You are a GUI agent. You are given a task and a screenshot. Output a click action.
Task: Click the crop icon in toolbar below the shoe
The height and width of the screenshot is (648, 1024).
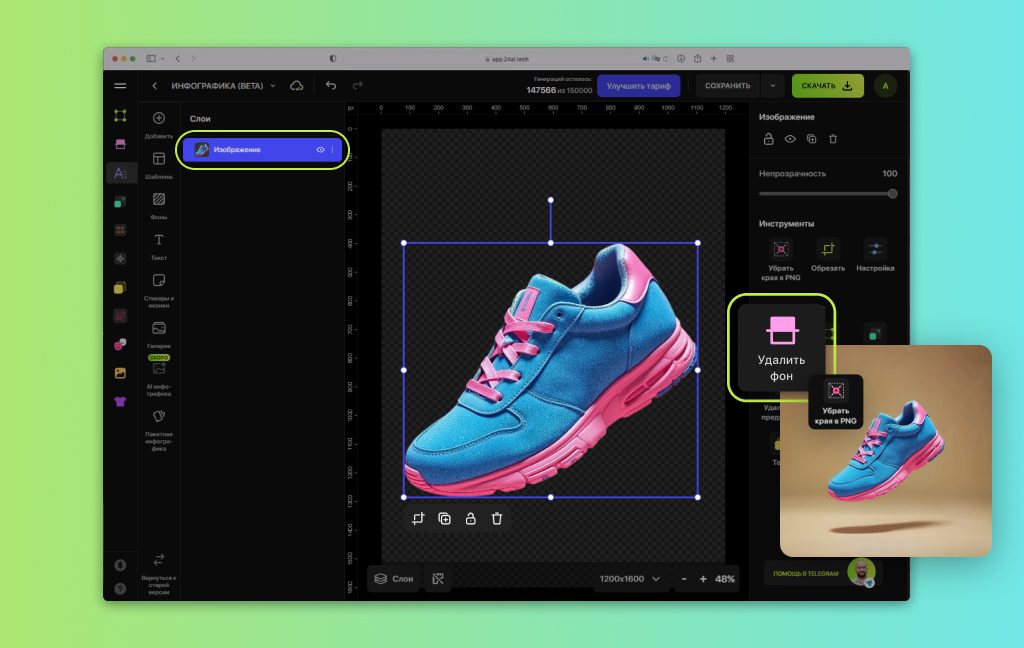418,519
